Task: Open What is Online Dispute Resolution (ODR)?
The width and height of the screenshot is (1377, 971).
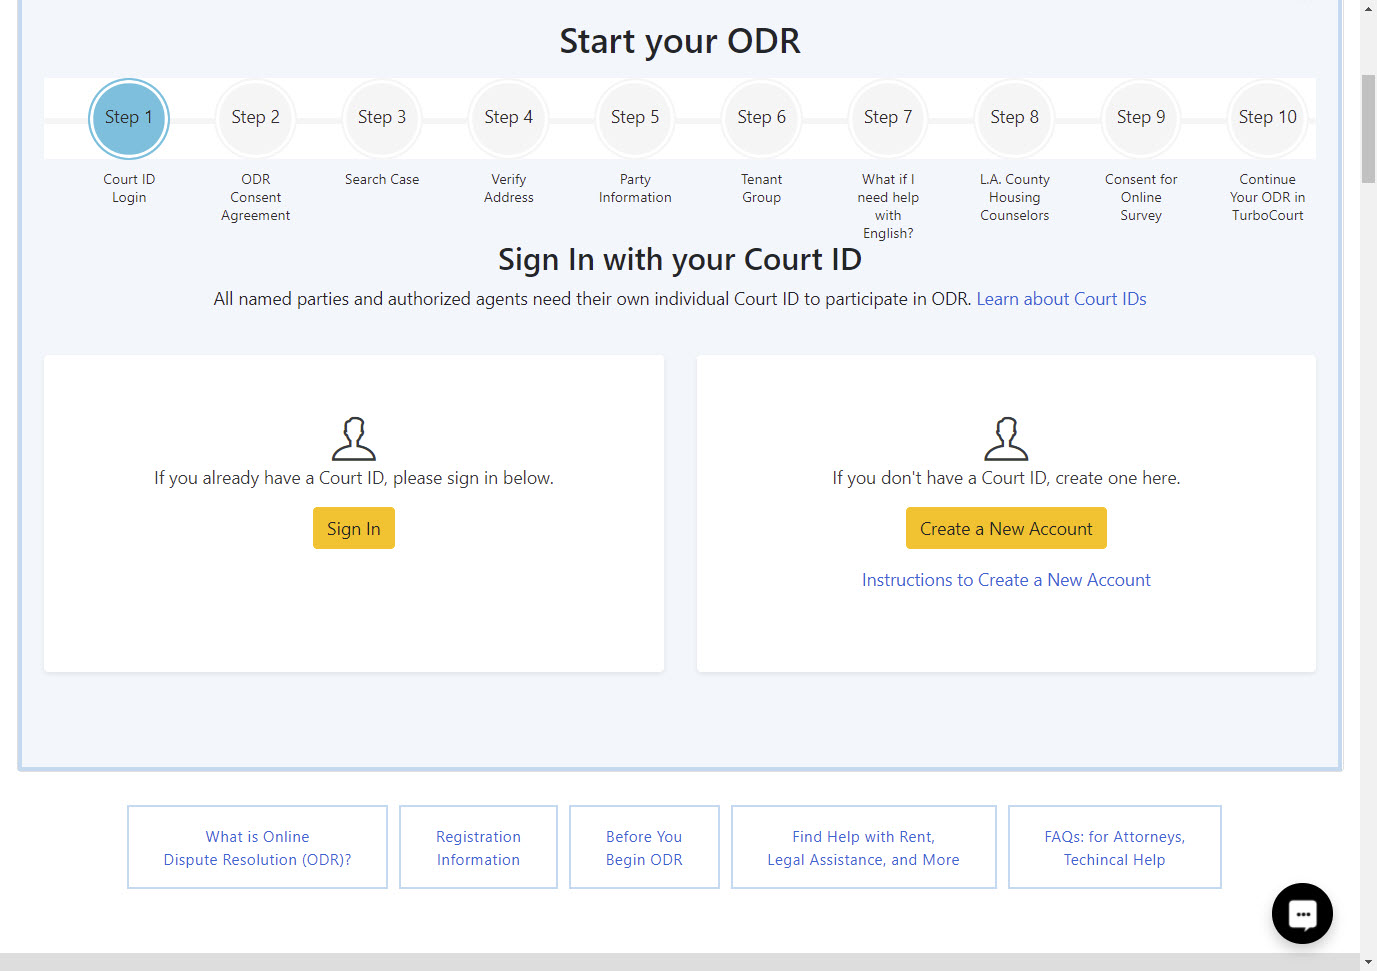Action: (x=257, y=847)
